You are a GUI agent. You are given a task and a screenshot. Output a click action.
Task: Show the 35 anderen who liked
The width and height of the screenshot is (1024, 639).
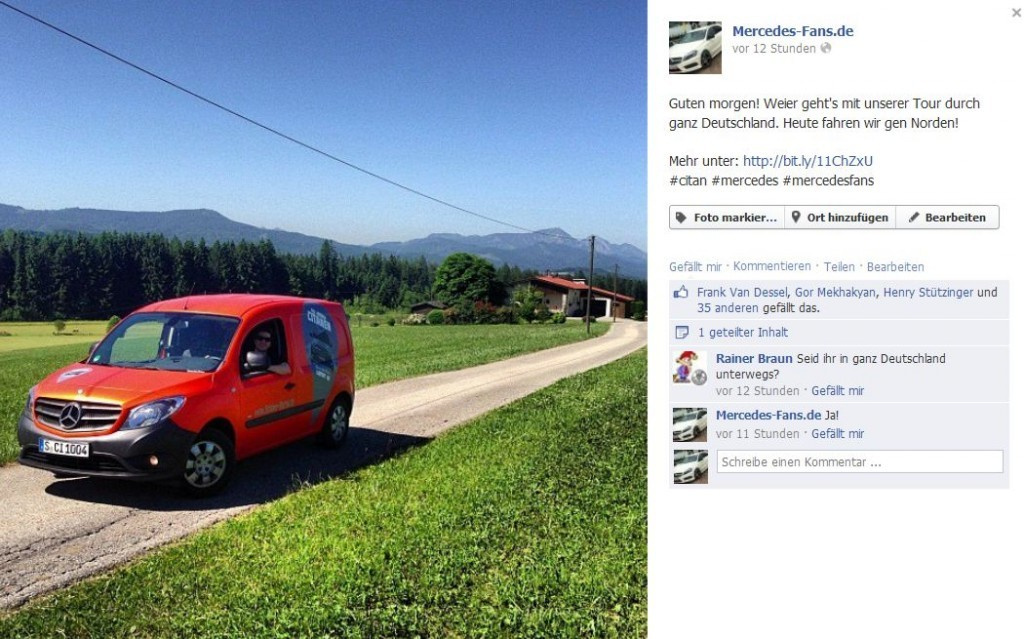click(x=728, y=308)
